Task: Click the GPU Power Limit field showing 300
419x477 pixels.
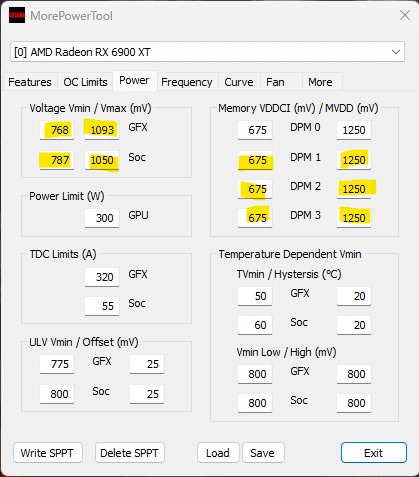Action: pyautogui.click(x=102, y=218)
